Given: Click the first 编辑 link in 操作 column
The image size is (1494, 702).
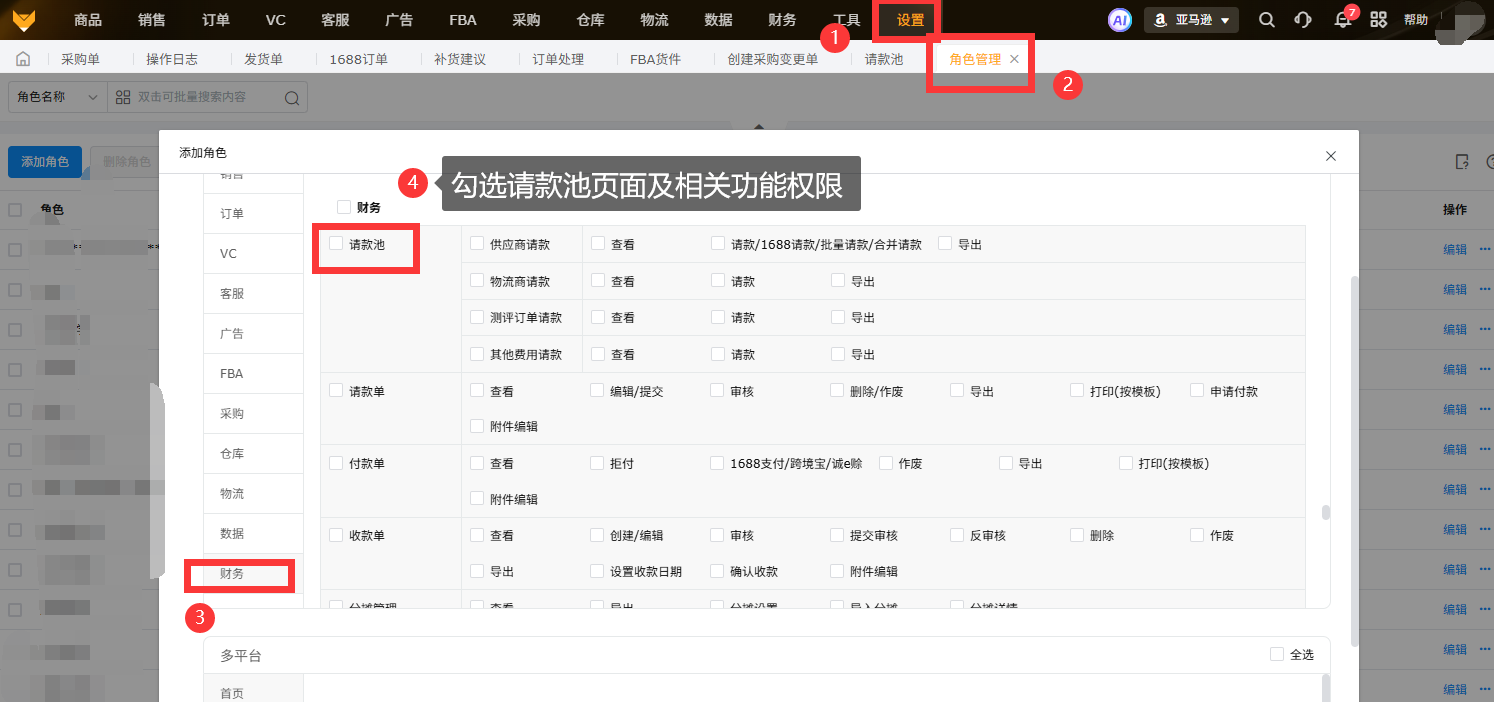Looking at the screenshot, I should [x=1454, y=250].
